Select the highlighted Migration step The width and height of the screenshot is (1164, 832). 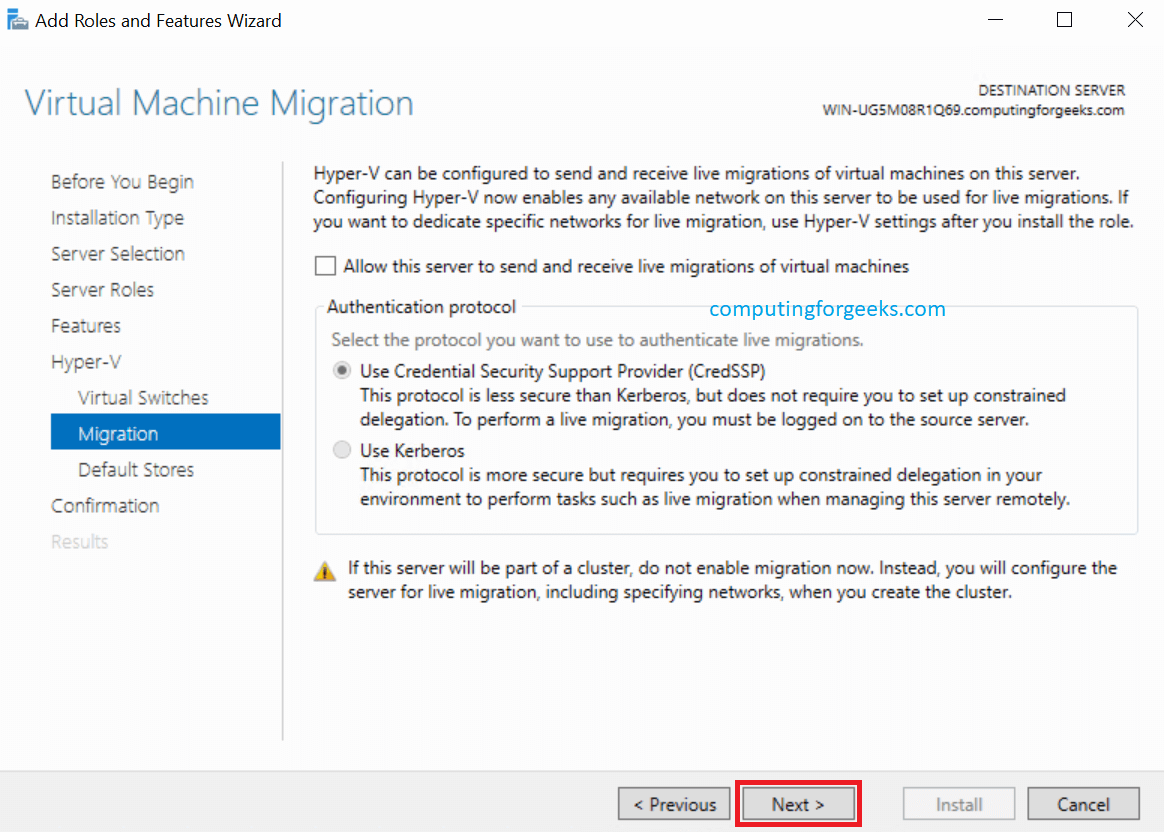[118, 434]
